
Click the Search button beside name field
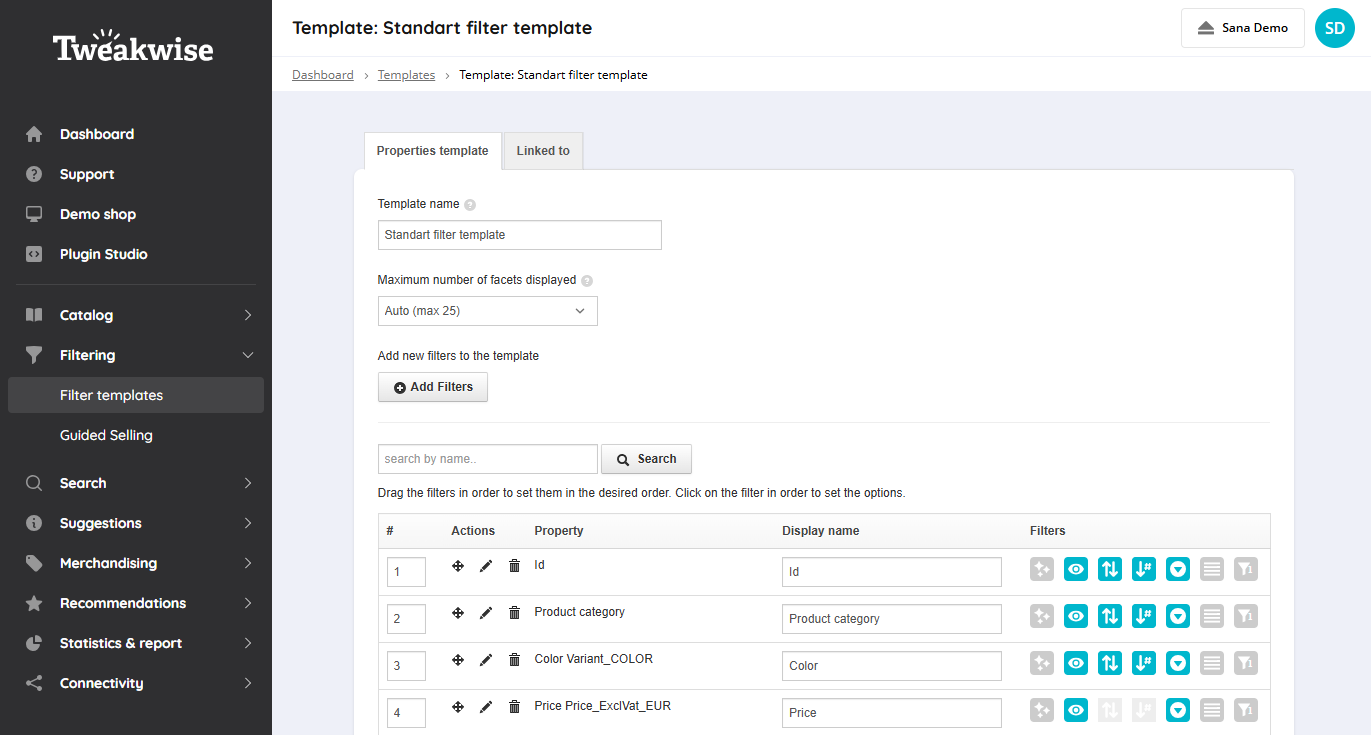tap(646, 459)
